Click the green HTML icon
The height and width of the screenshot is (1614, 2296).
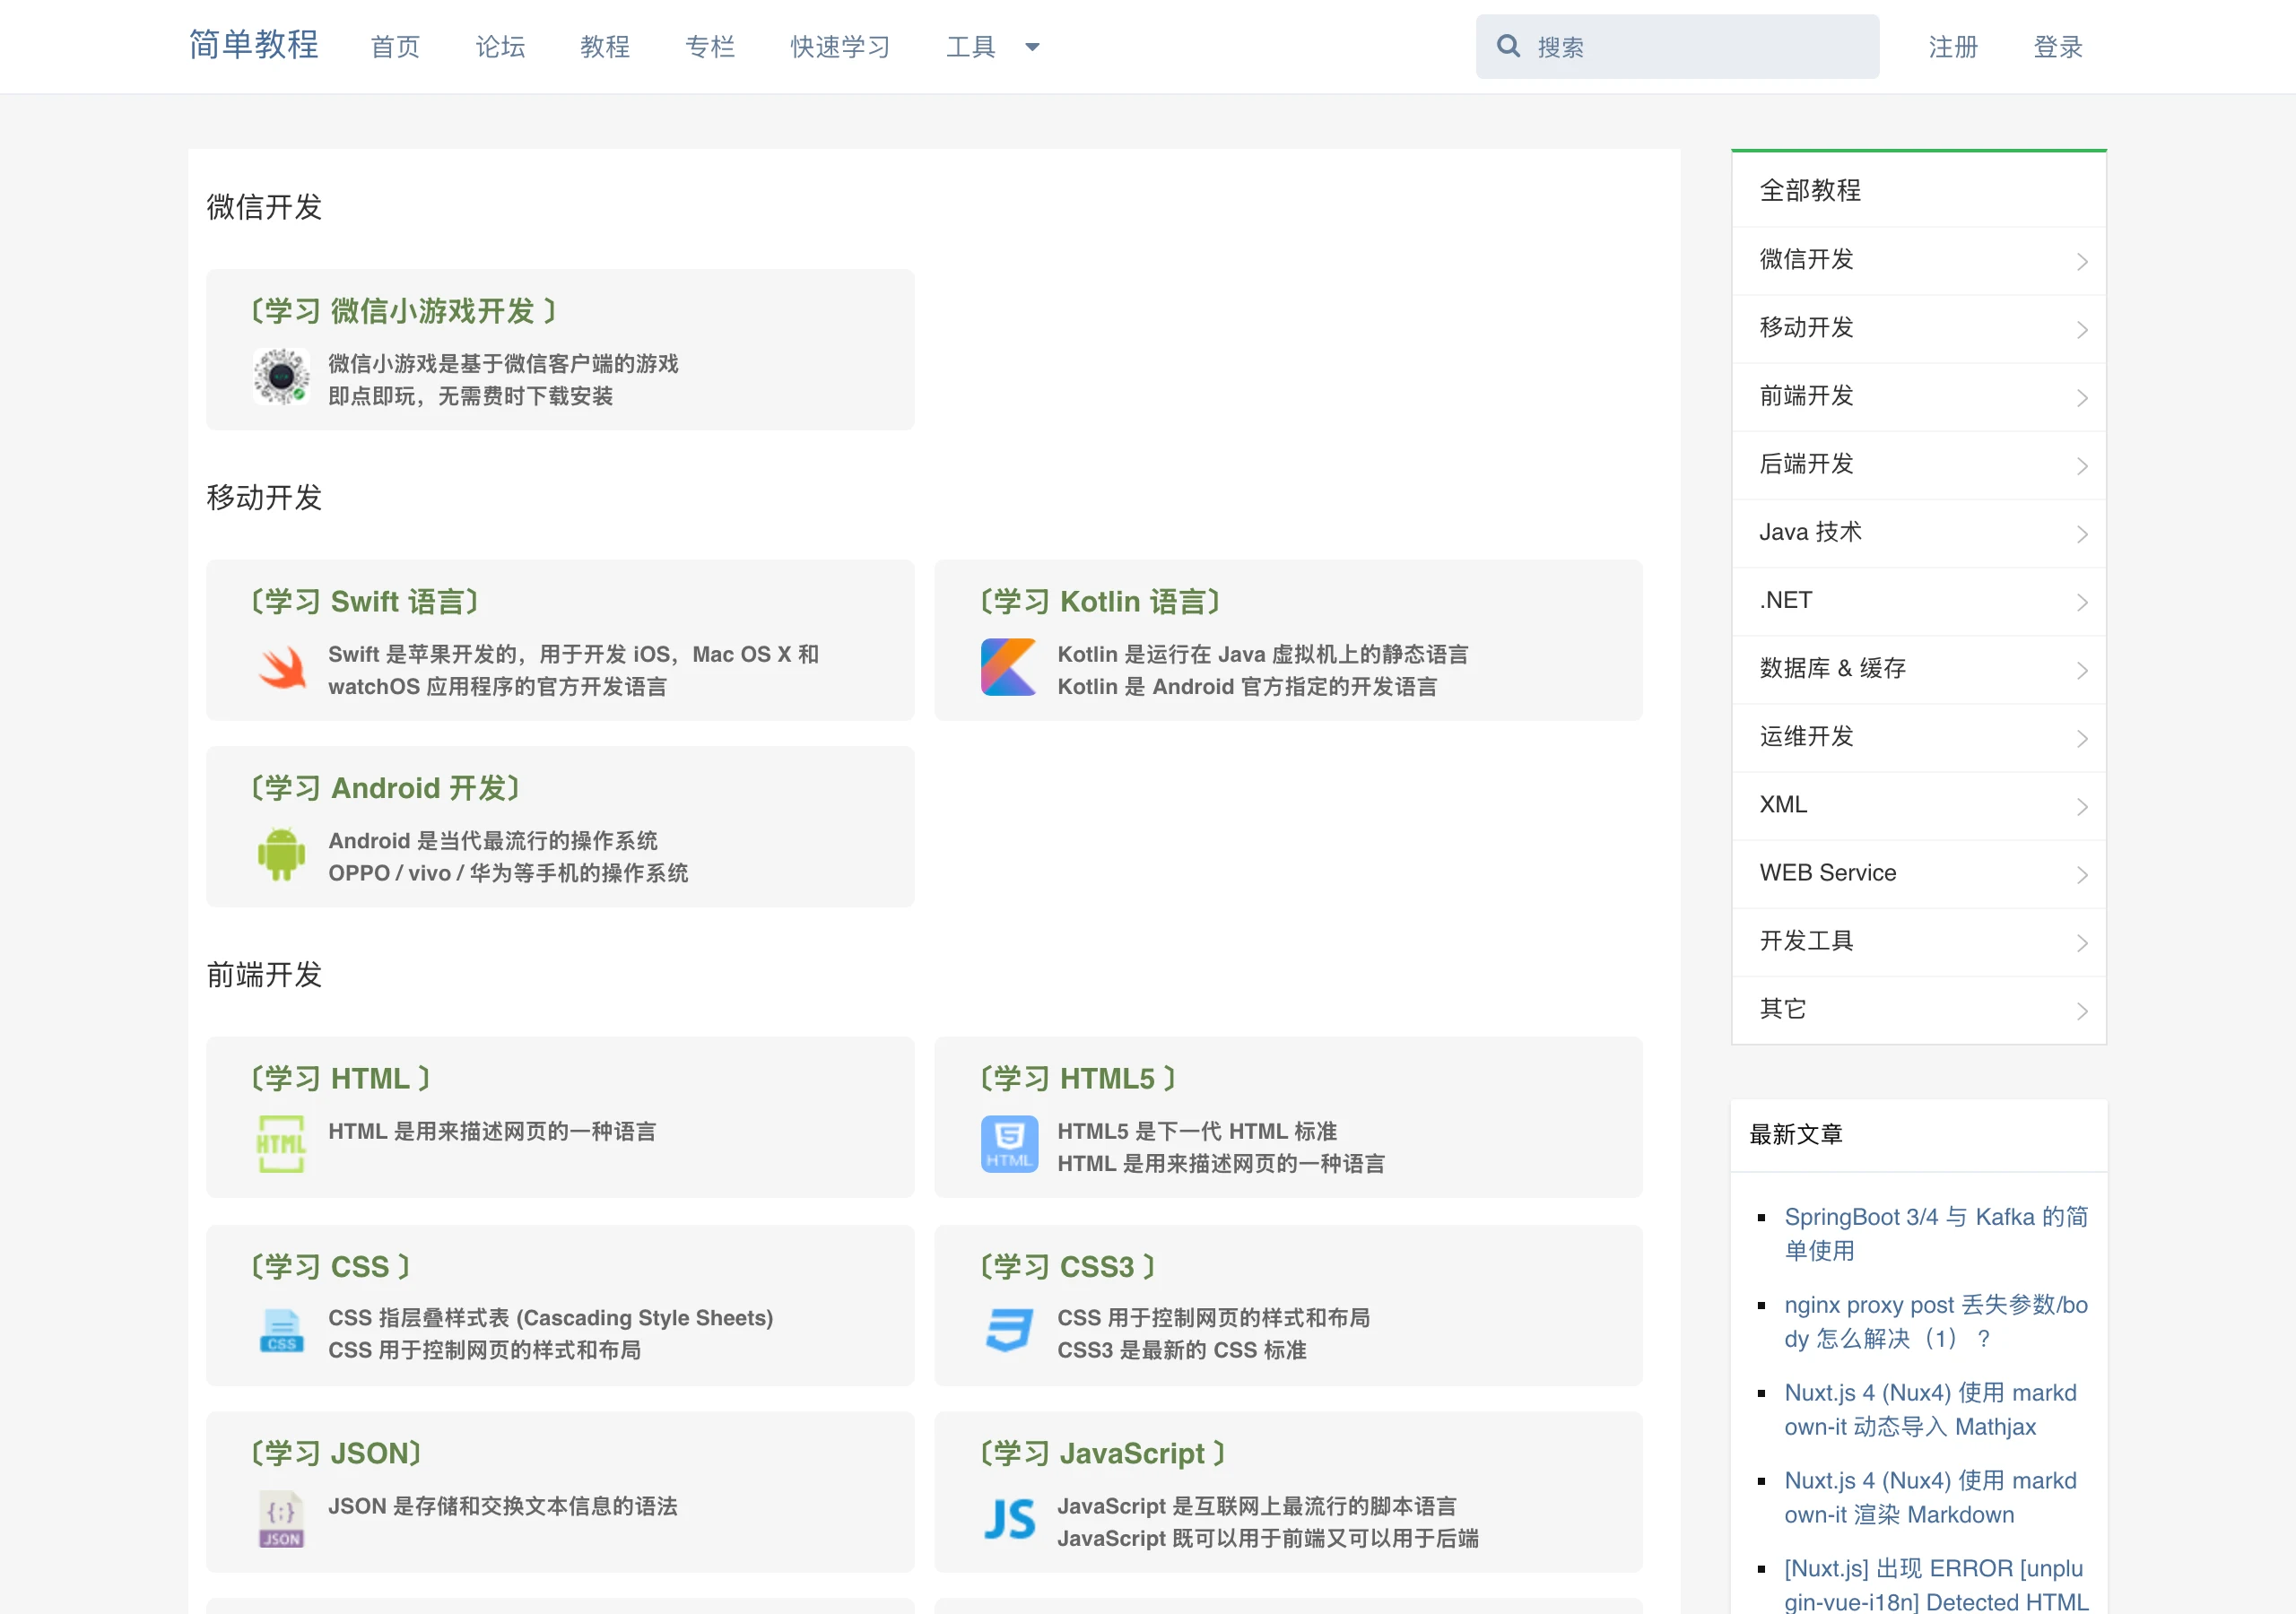pos(281,1144)
